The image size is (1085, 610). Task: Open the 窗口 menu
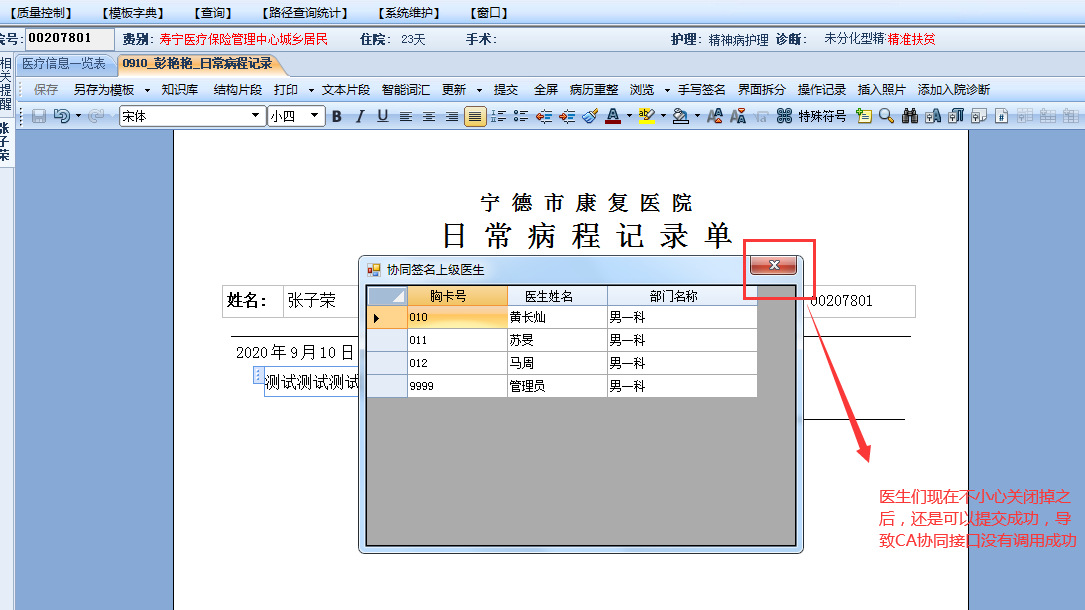489,13
